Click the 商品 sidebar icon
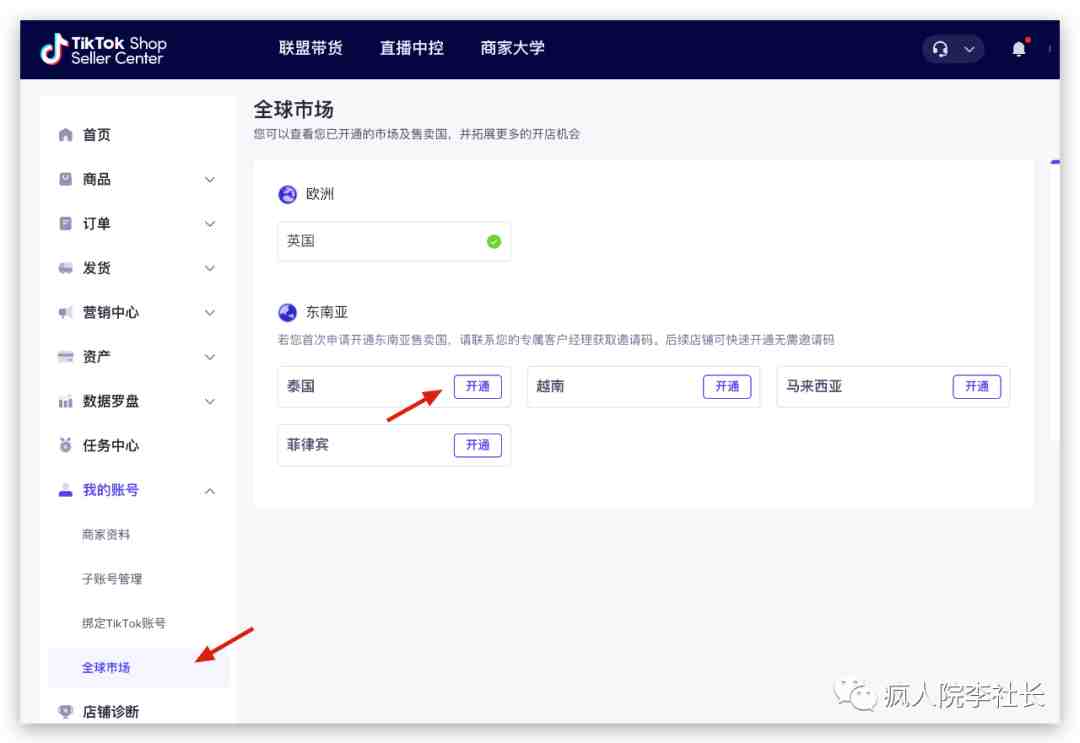This screenshot has width=1080, height=743. [65, 179]
